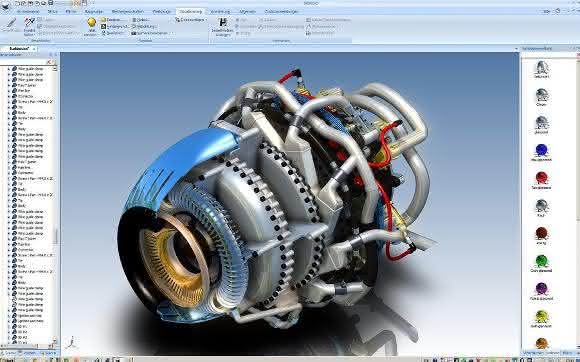
Task: Choose the topmost chrome sphere material
Action: pos(541,67)
